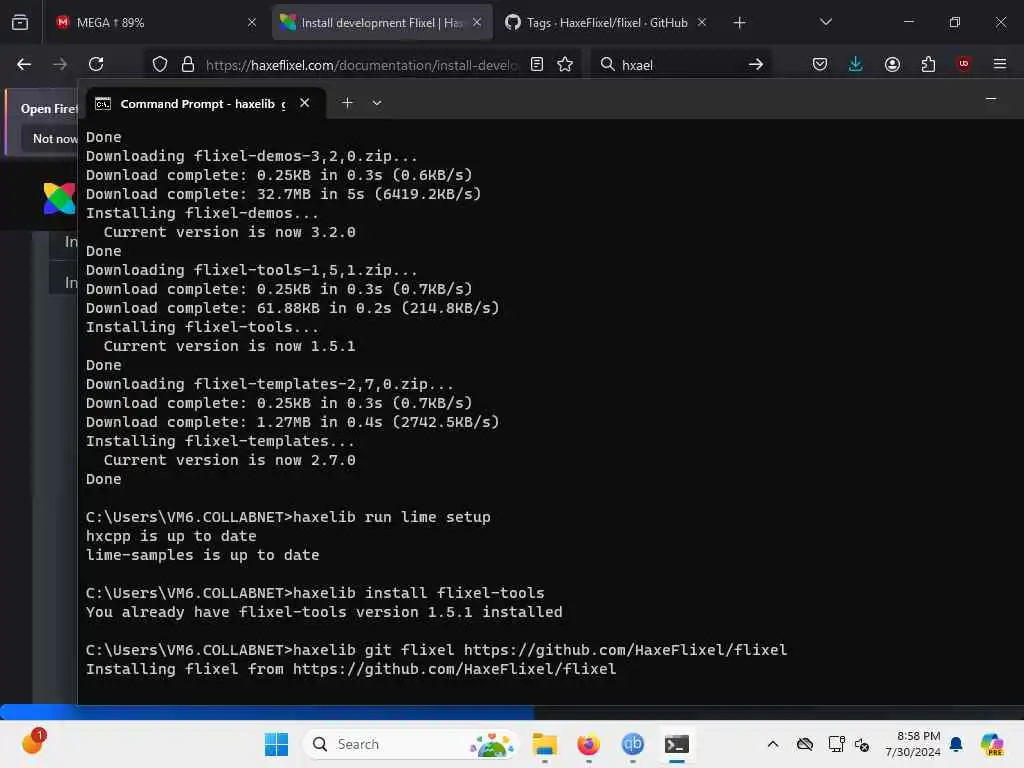1024x768 pixels.
Task: Open File Explorer from the taskbar
Action: (544, 744)
